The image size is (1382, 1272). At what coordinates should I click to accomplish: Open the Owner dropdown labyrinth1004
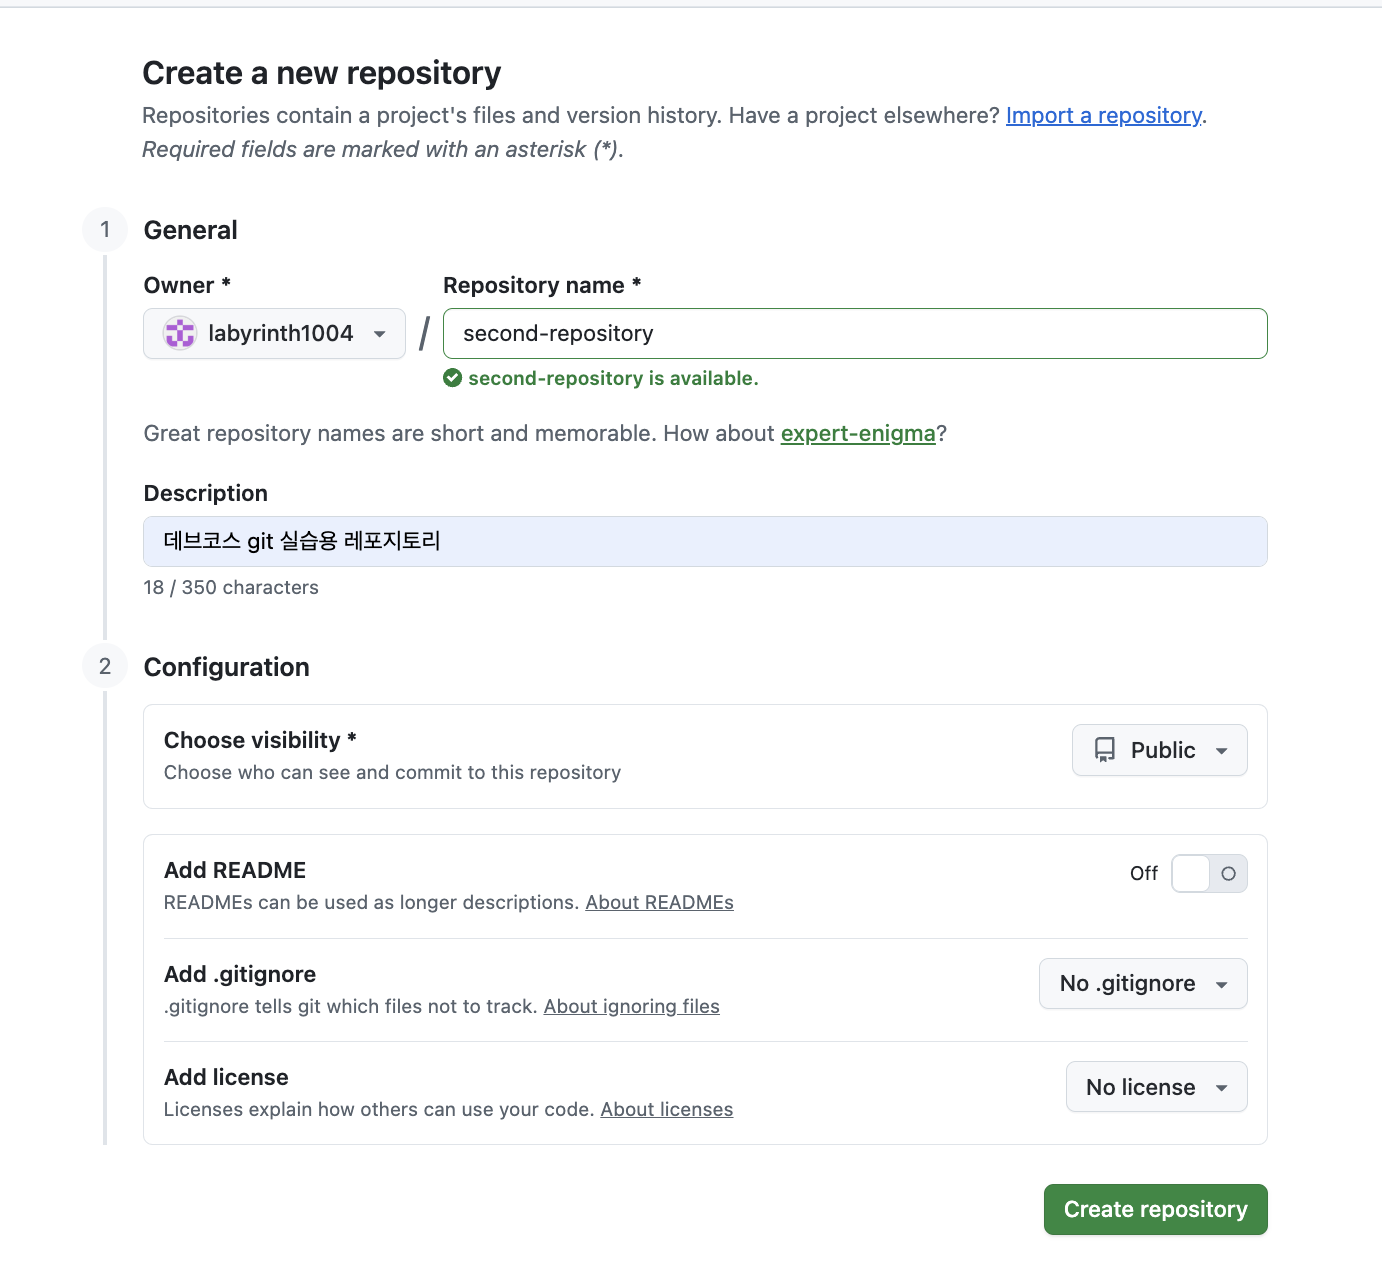(x=274, y=333)
